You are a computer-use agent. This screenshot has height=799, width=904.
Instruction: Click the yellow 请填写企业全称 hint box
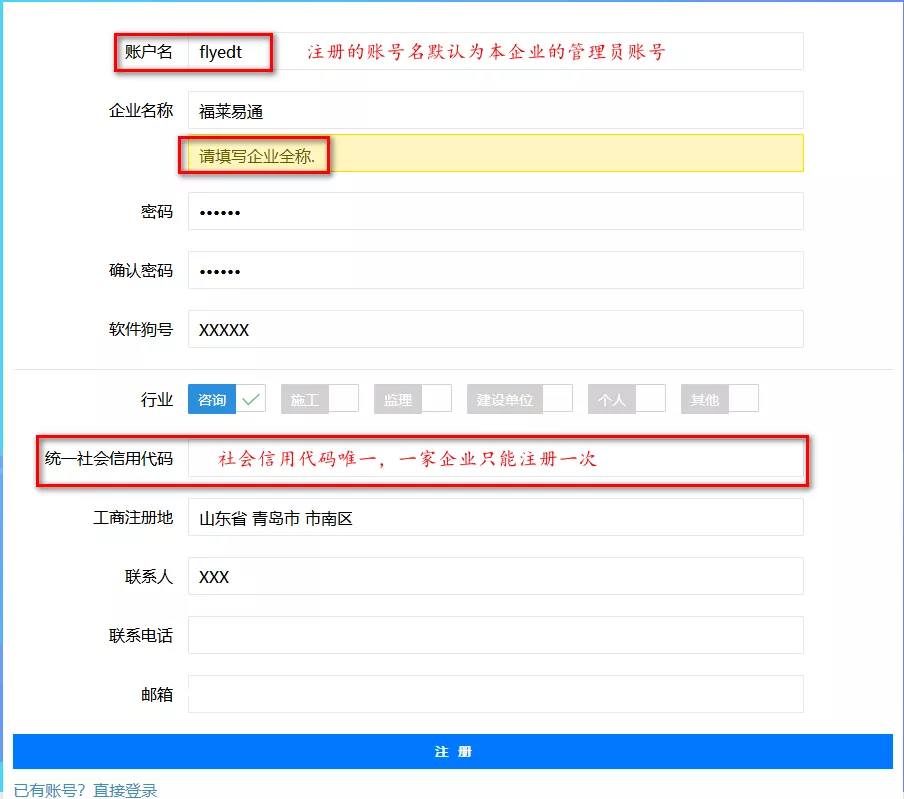[495, 154]
